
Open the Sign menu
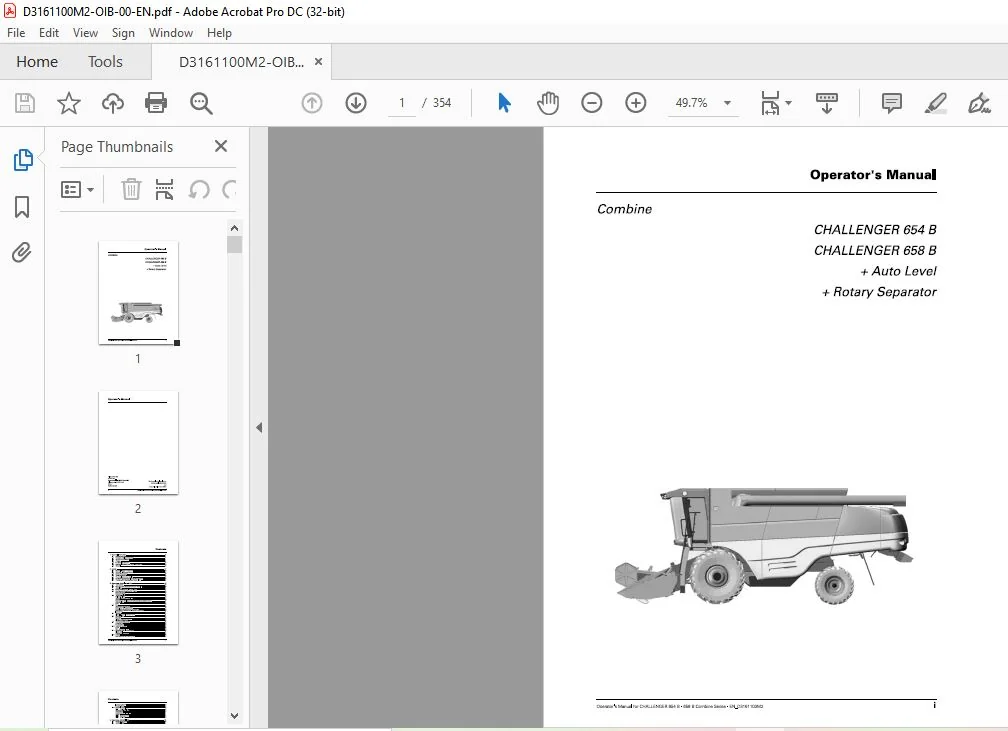click(x=123, y=33)
